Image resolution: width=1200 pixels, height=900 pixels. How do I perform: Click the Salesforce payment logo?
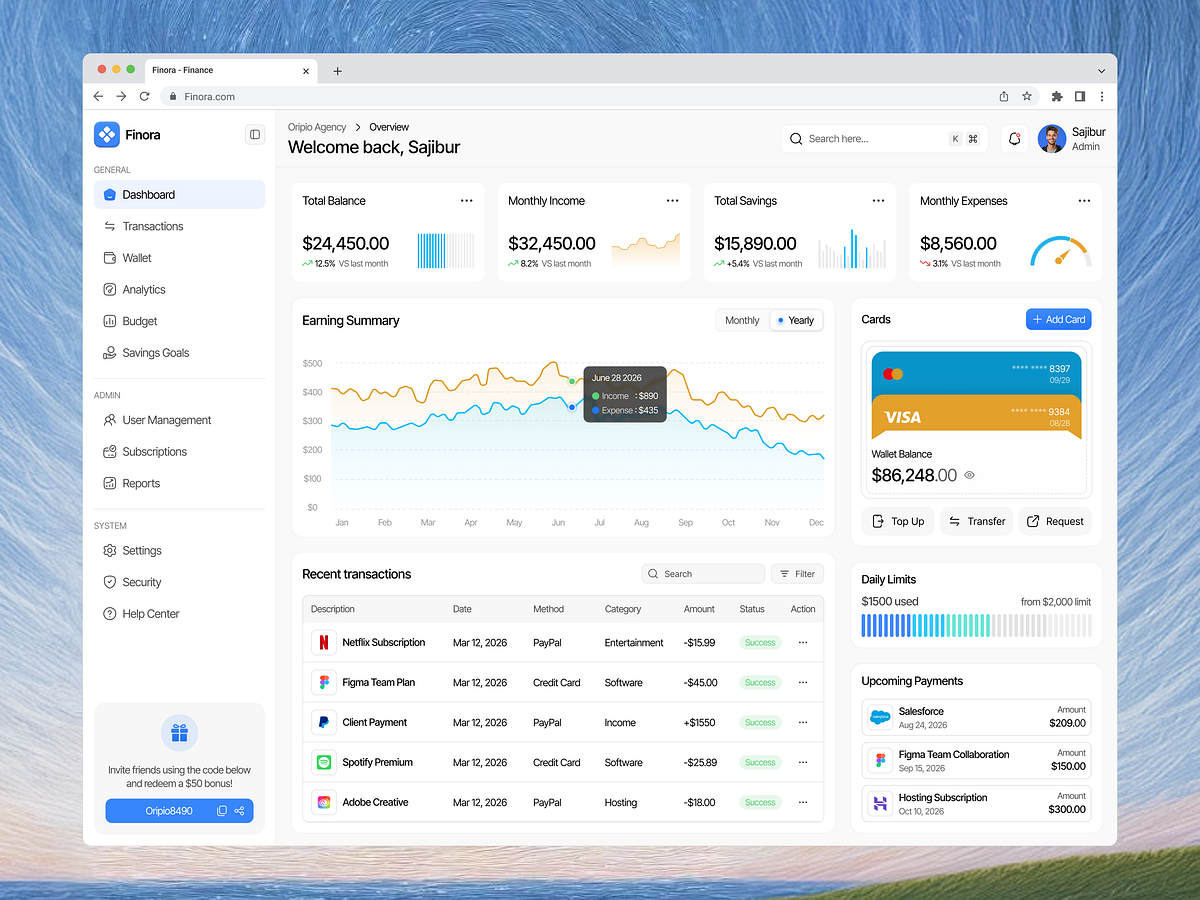click(x=880, y=717)
